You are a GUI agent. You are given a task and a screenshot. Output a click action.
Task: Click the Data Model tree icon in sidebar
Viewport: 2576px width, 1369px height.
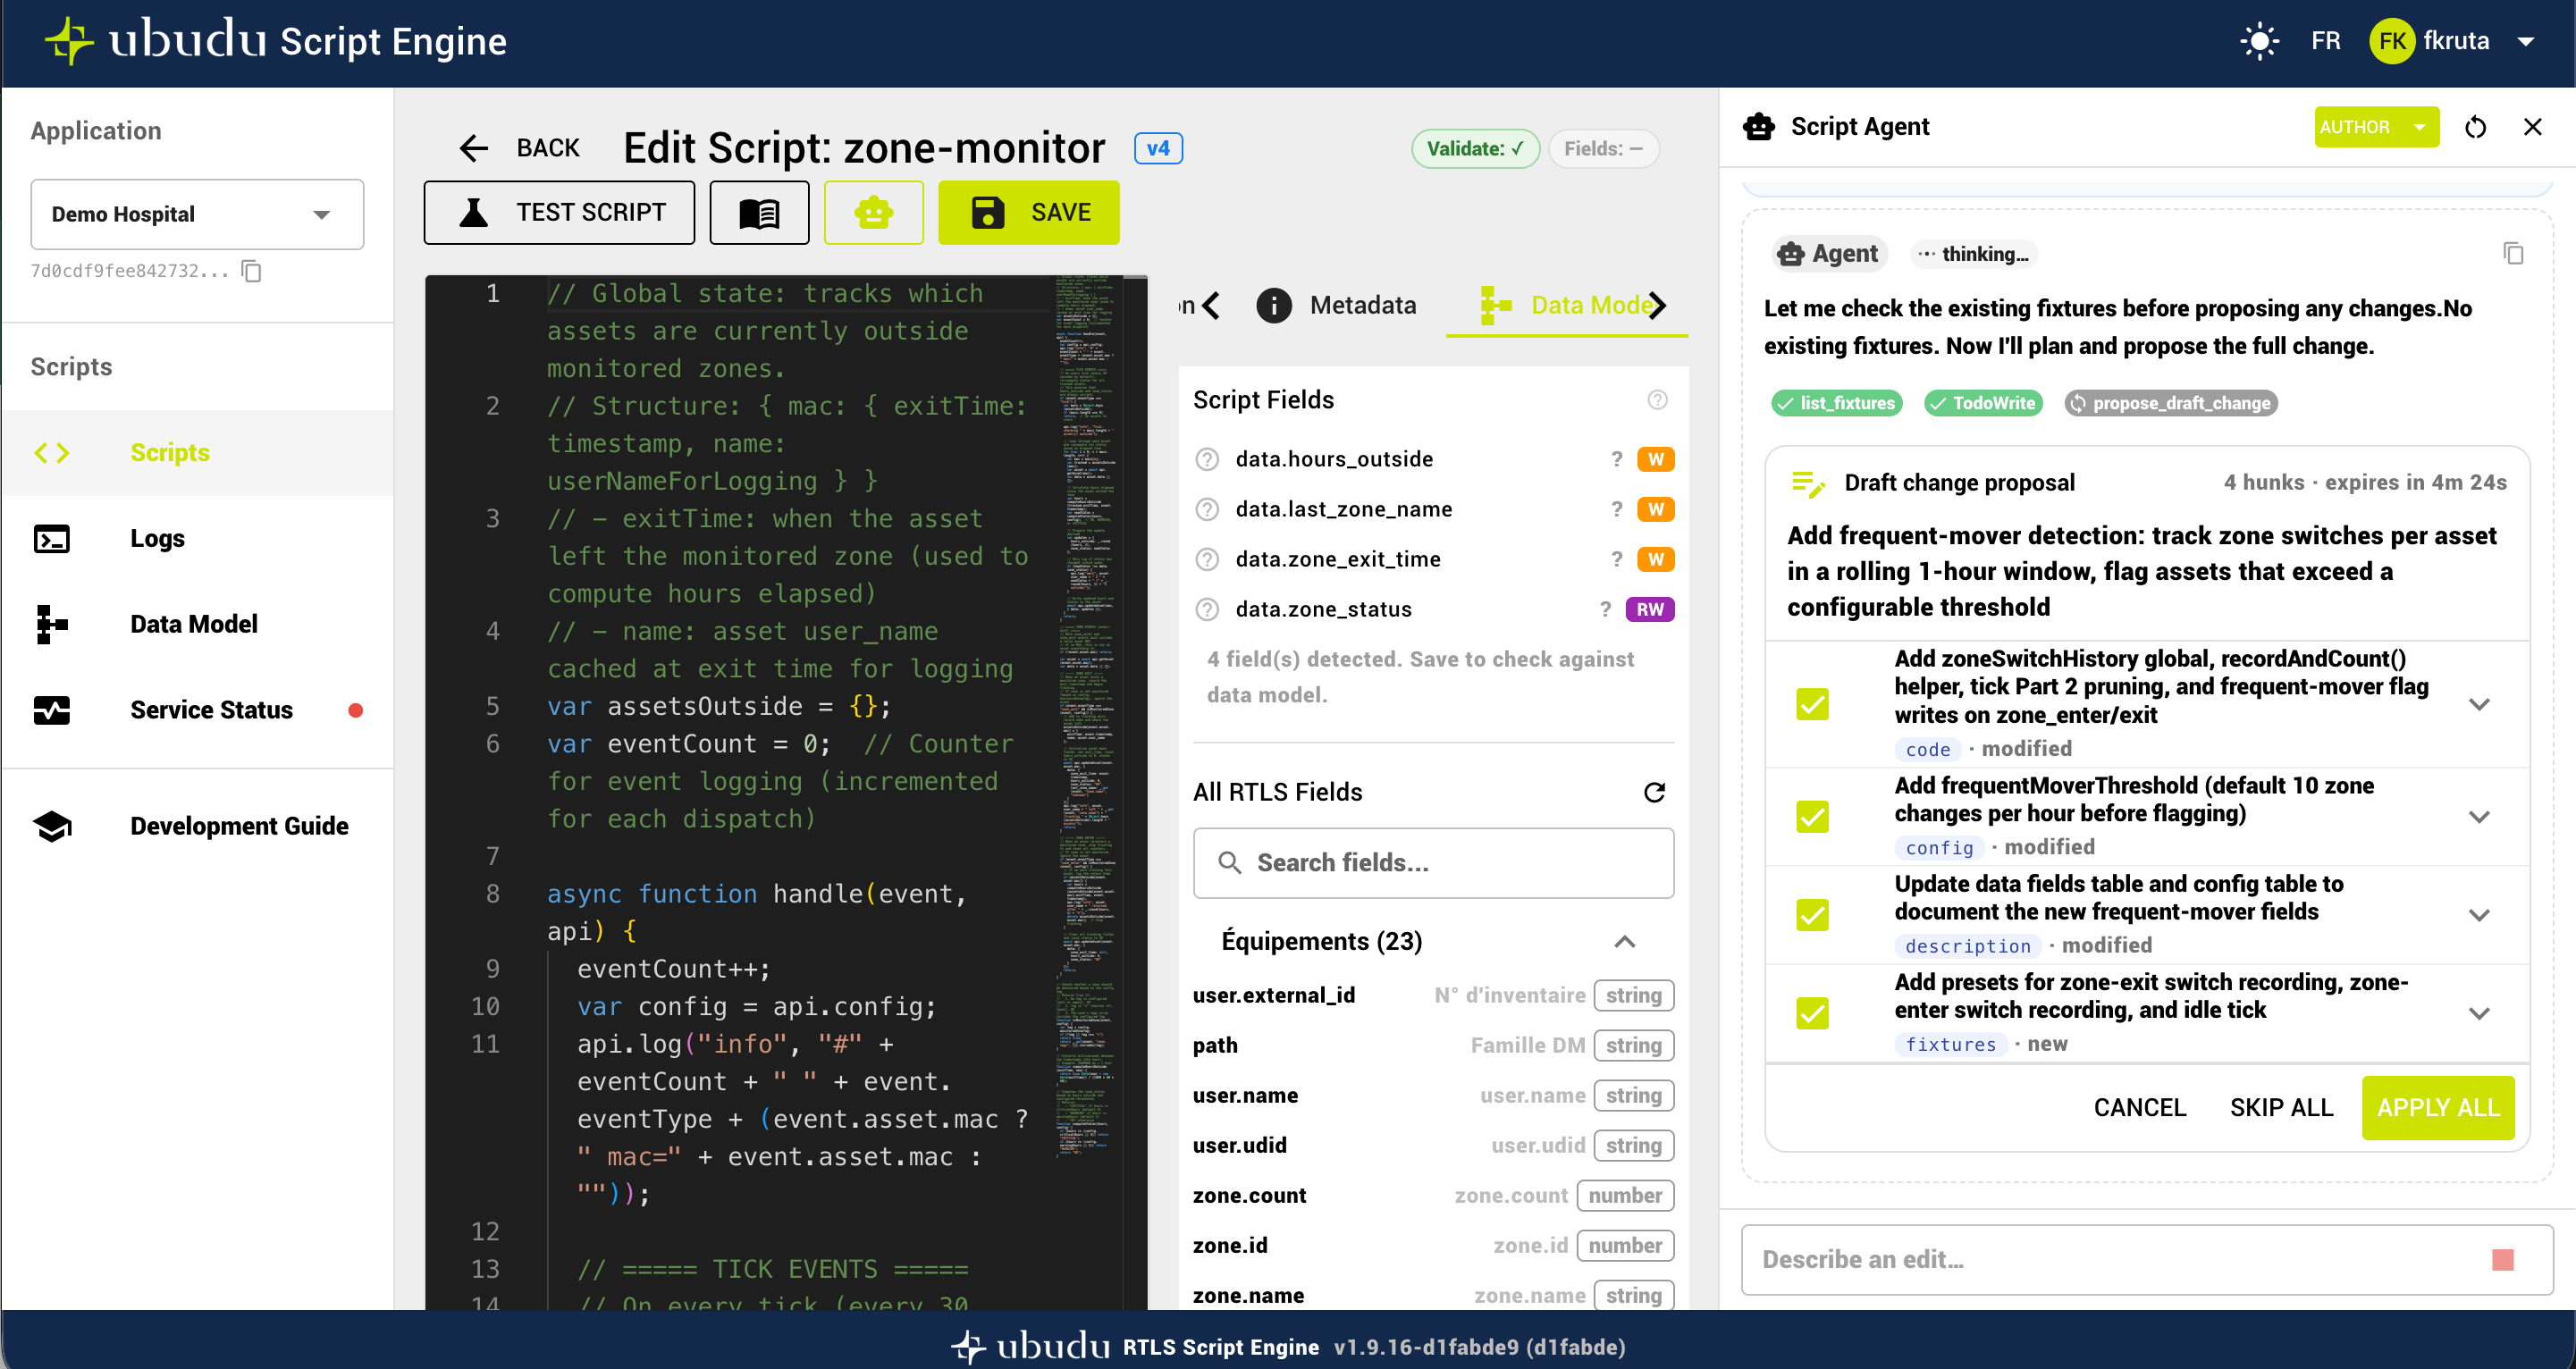[x=52, y=624]
